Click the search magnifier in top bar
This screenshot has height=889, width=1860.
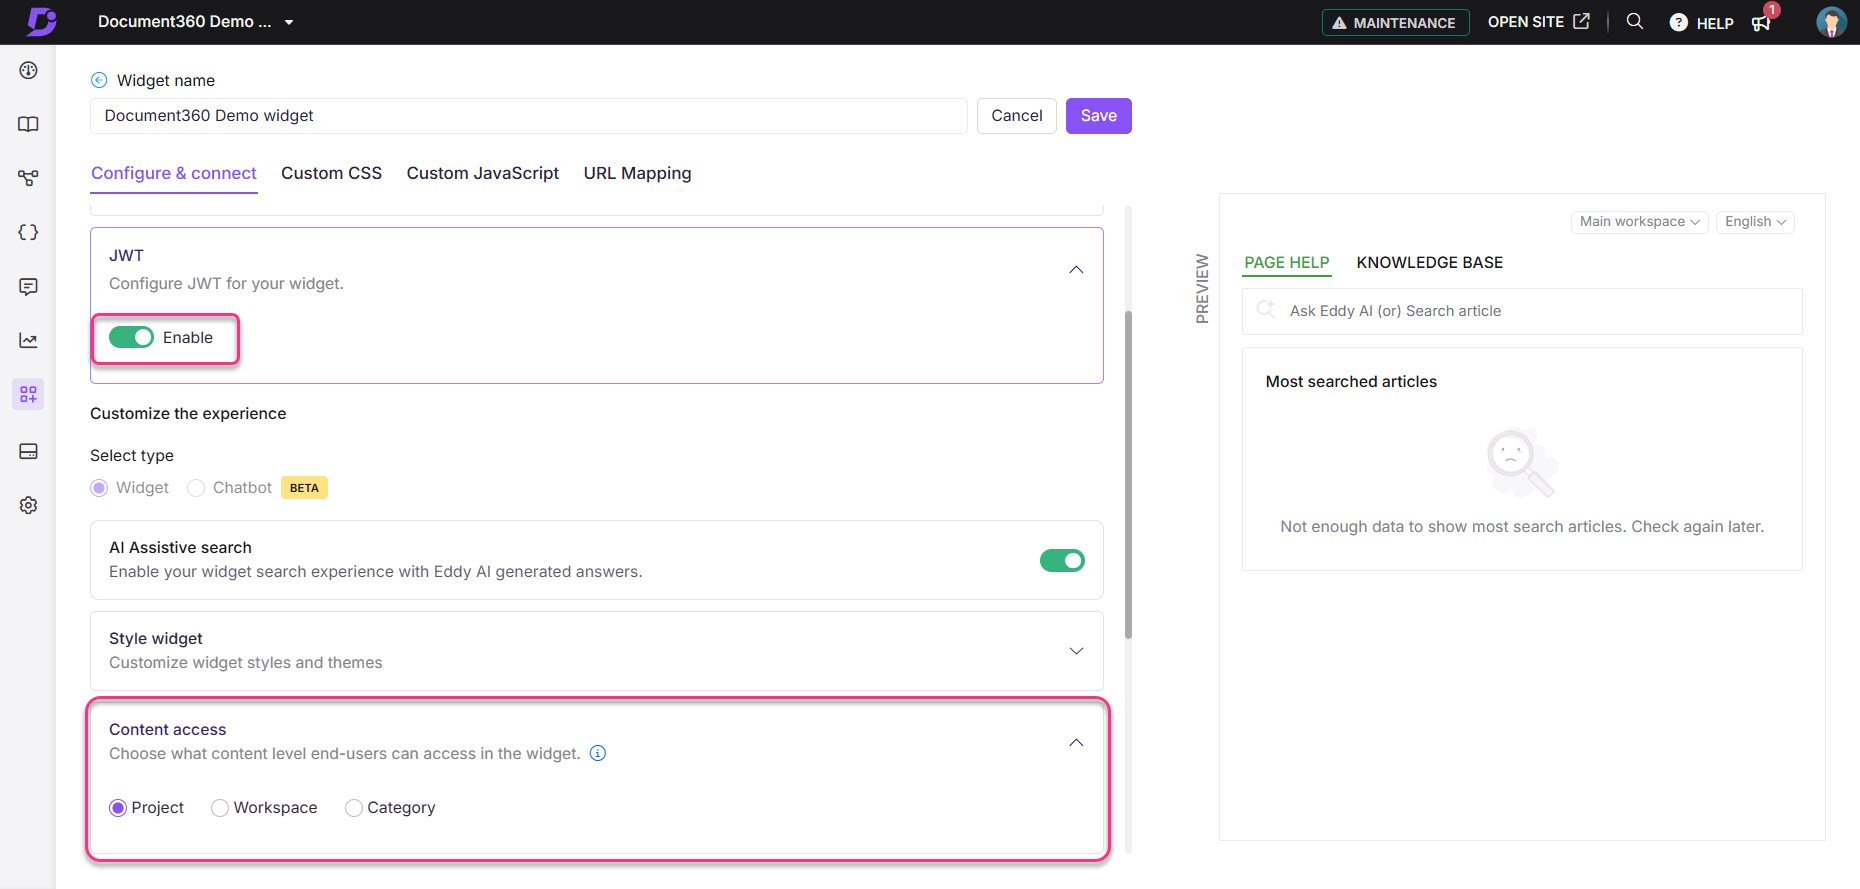pyautogui.click(x=1635, y=21)
